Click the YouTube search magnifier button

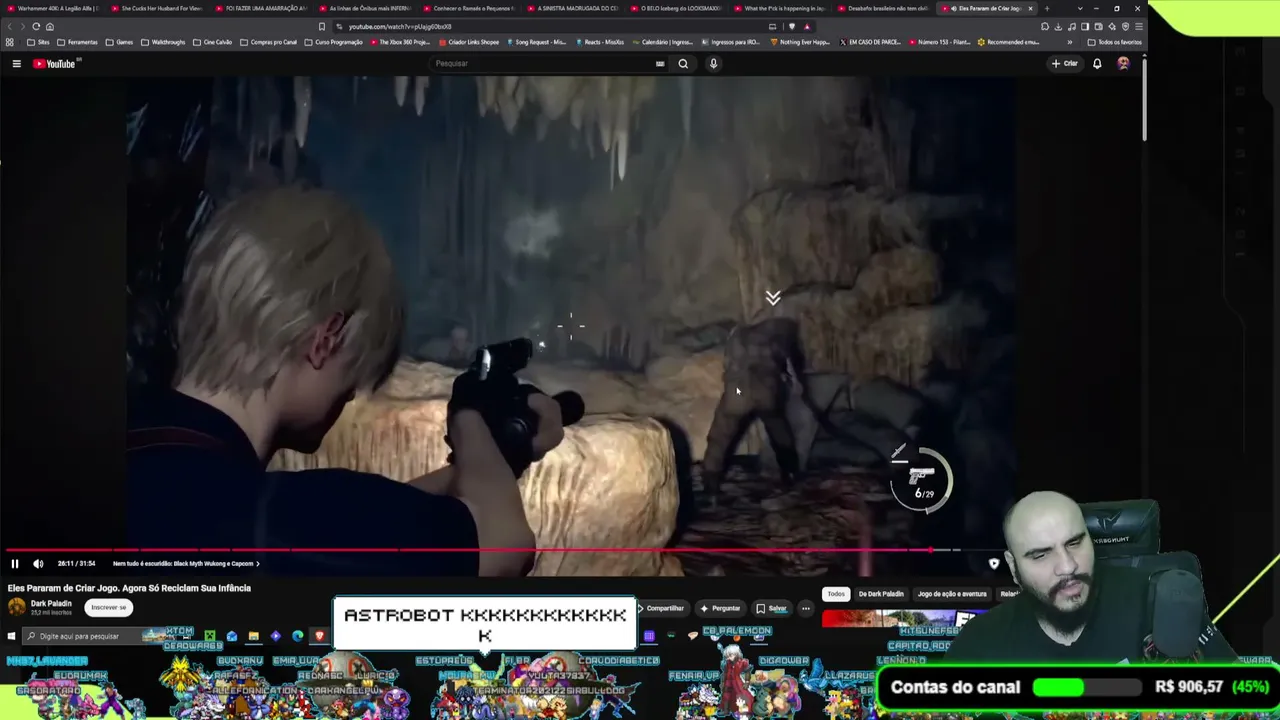point(683,64)
